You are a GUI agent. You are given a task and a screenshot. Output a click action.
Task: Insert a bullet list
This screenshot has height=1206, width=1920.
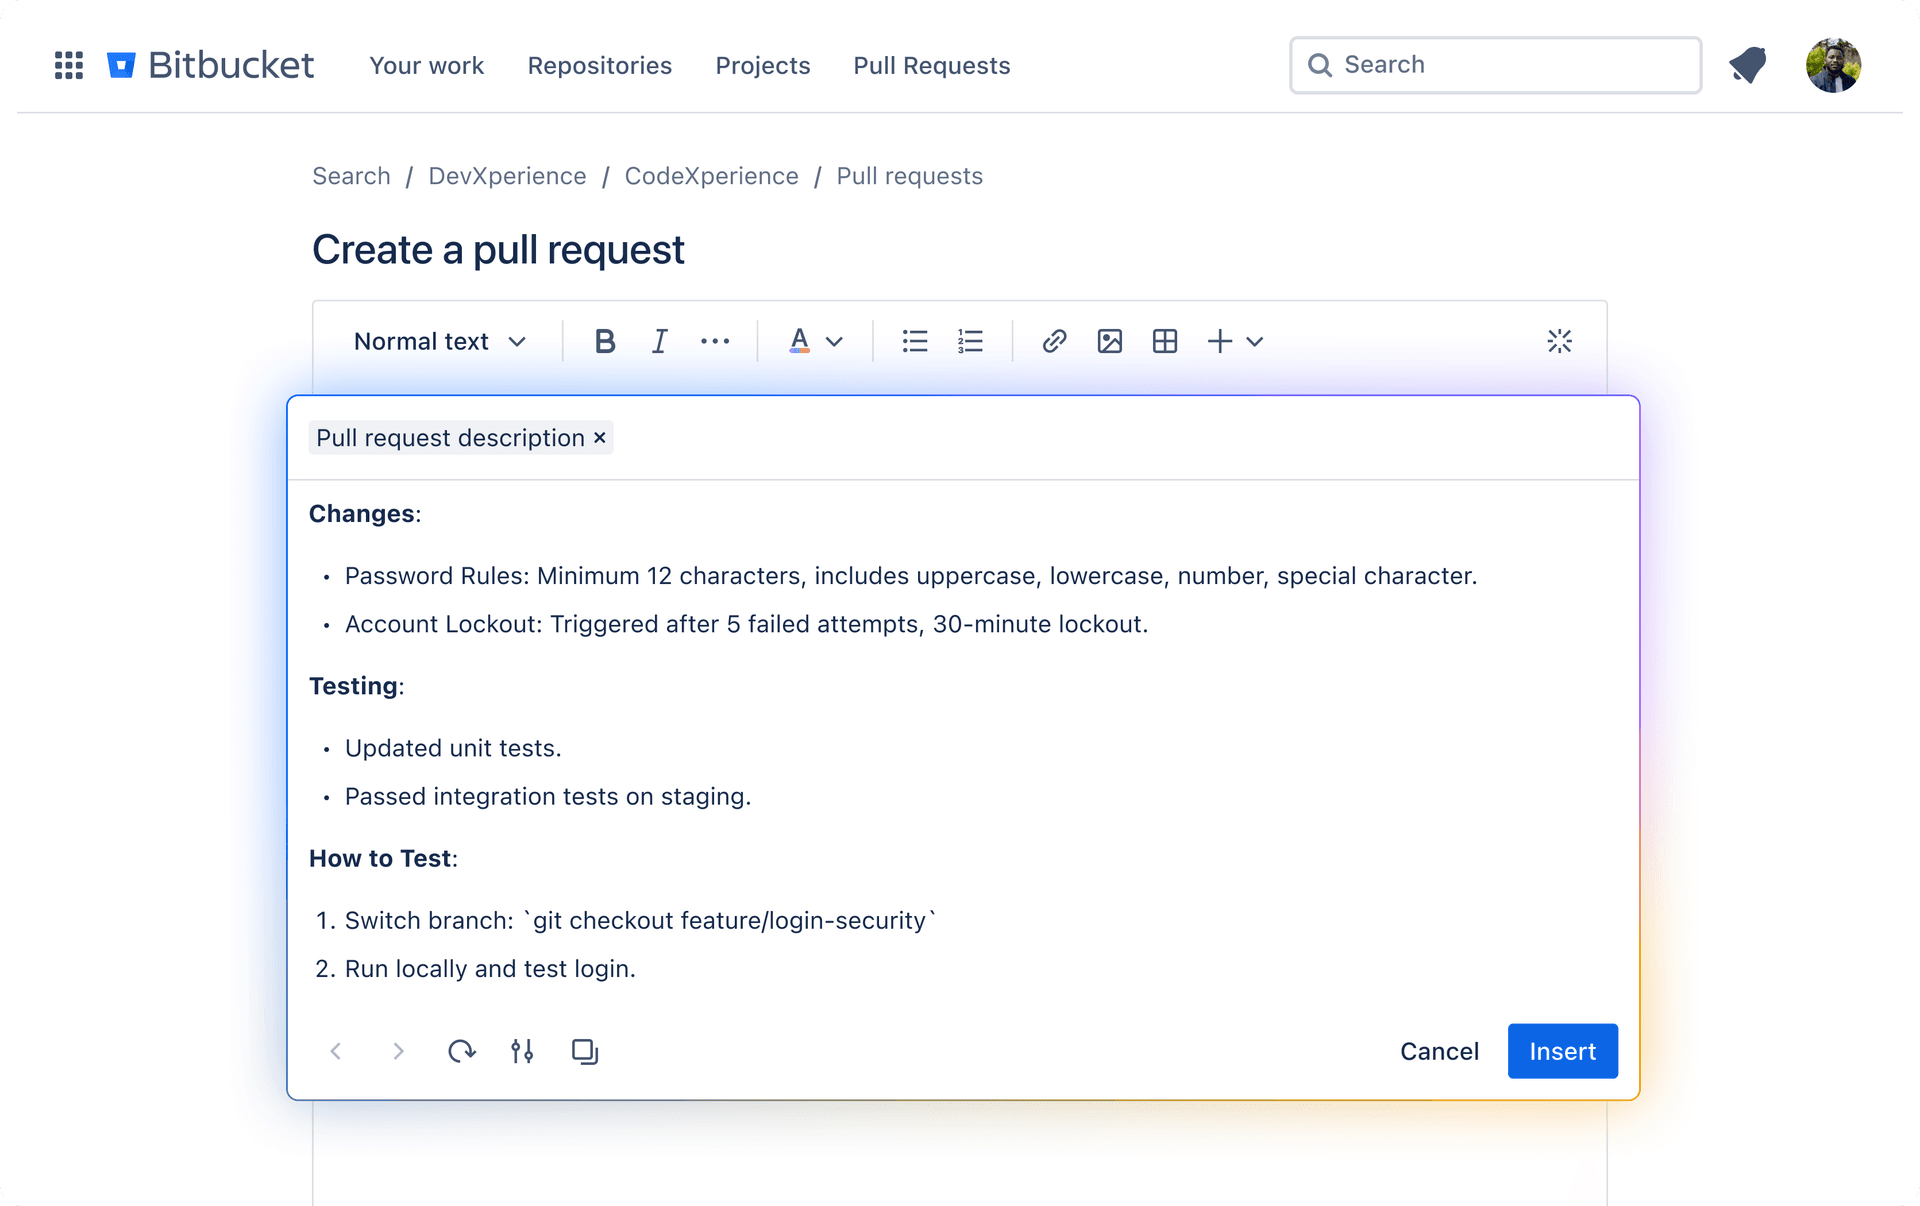click(x=915, y=342)
